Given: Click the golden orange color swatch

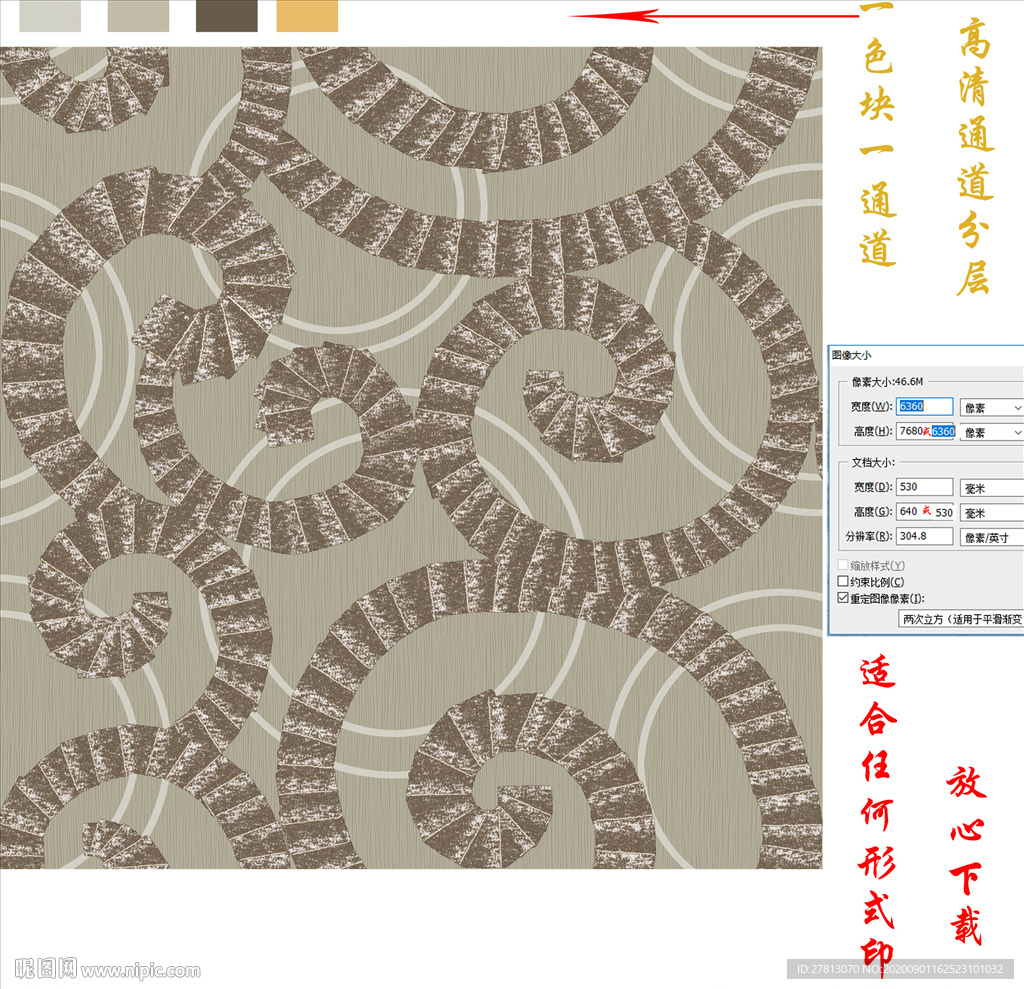Looking at the screenshot, I should 307,16.
